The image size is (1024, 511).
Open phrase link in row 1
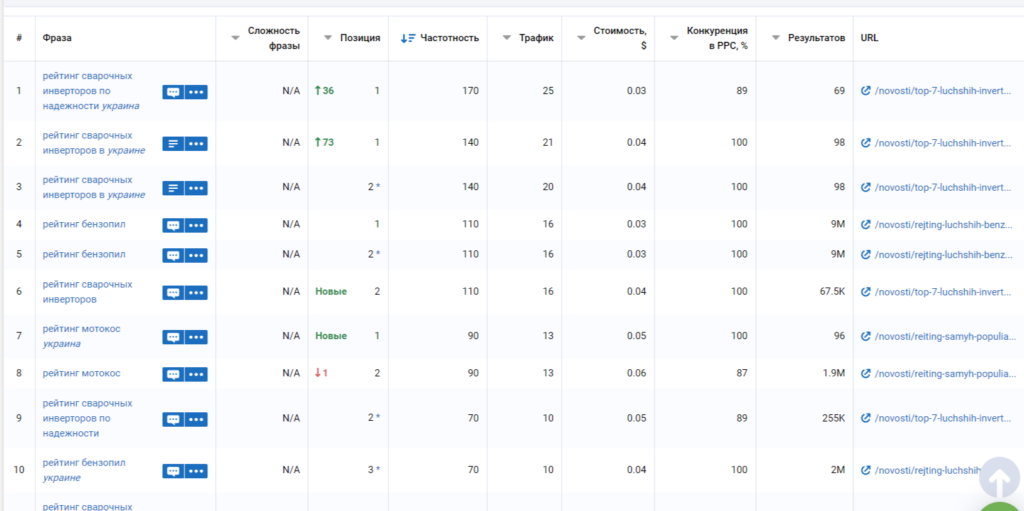coord(90,90)
